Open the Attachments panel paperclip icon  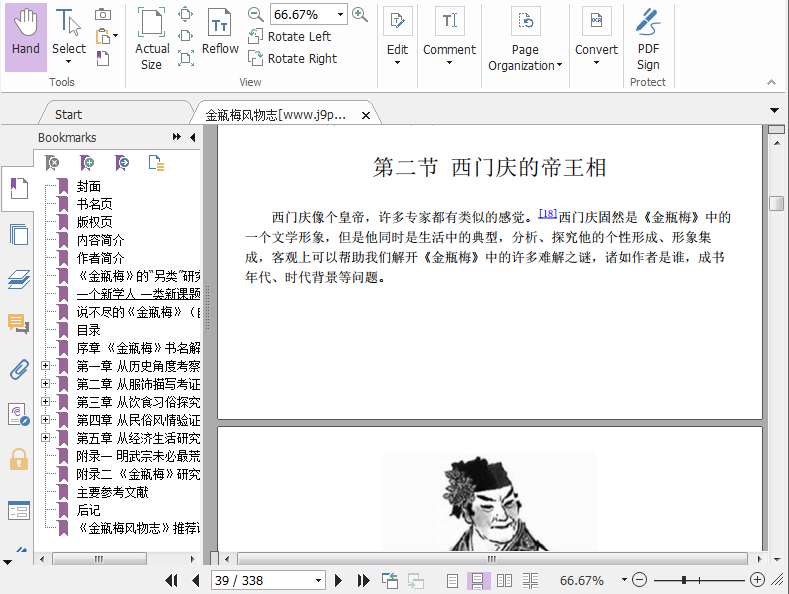[x=18, y=369]
